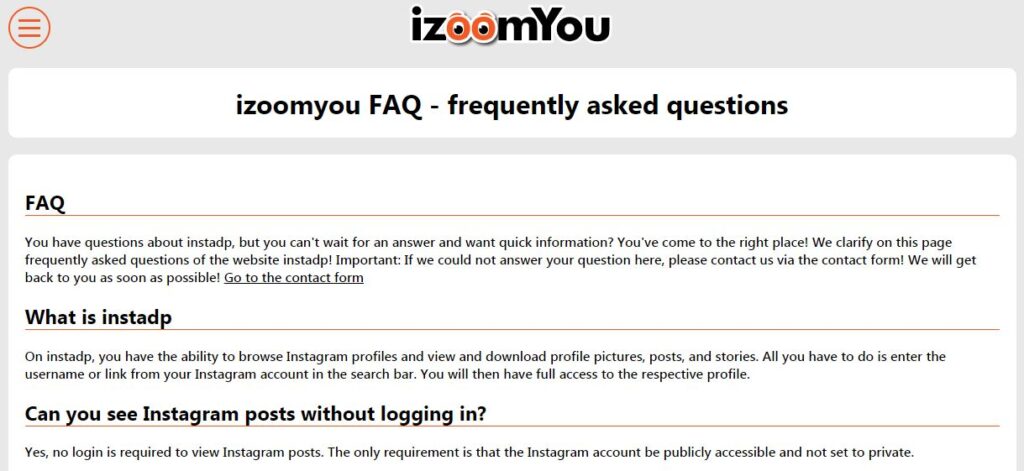The width and height of the screenshot is (1024, 471).
Task: Click the orange line below "What is instadp"
Action: (512, 330)
